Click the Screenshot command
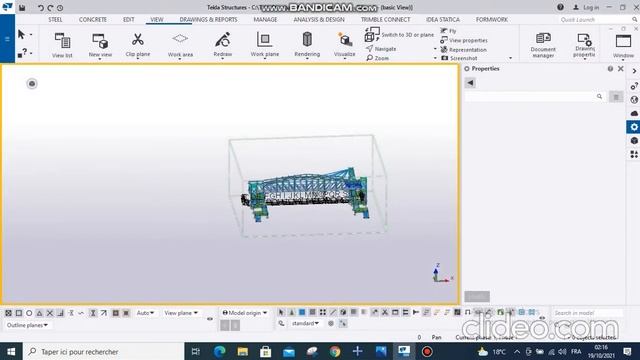The image size is (640, 360). [460, 58]
